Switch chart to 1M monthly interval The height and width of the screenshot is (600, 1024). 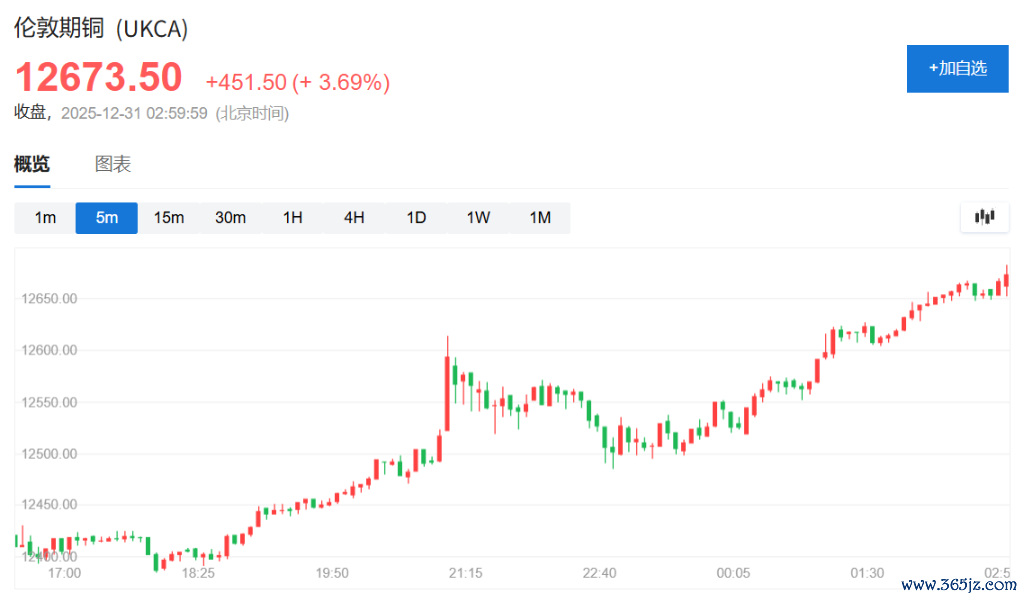540,218
